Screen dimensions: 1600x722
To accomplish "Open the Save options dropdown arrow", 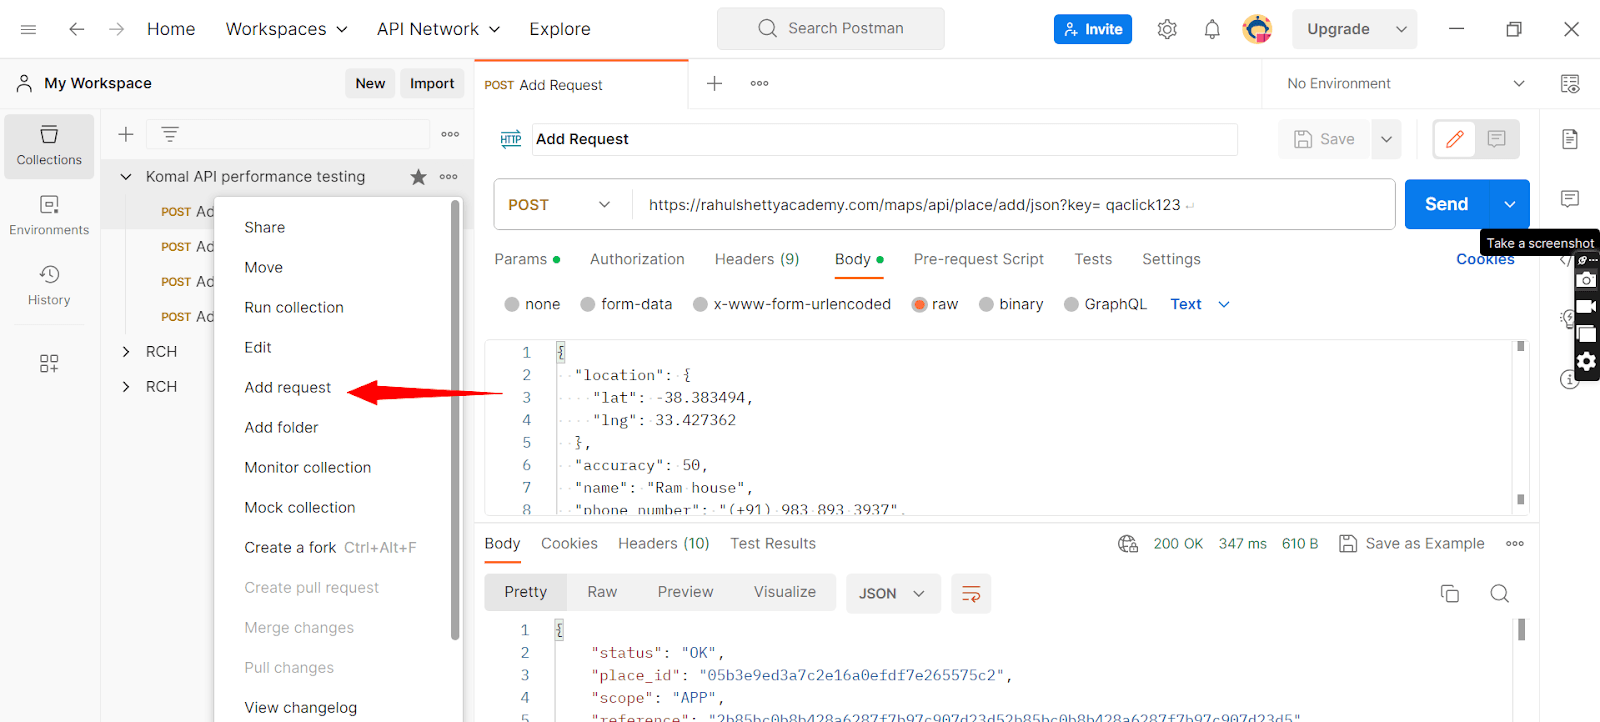I will tap(1386, 139).
